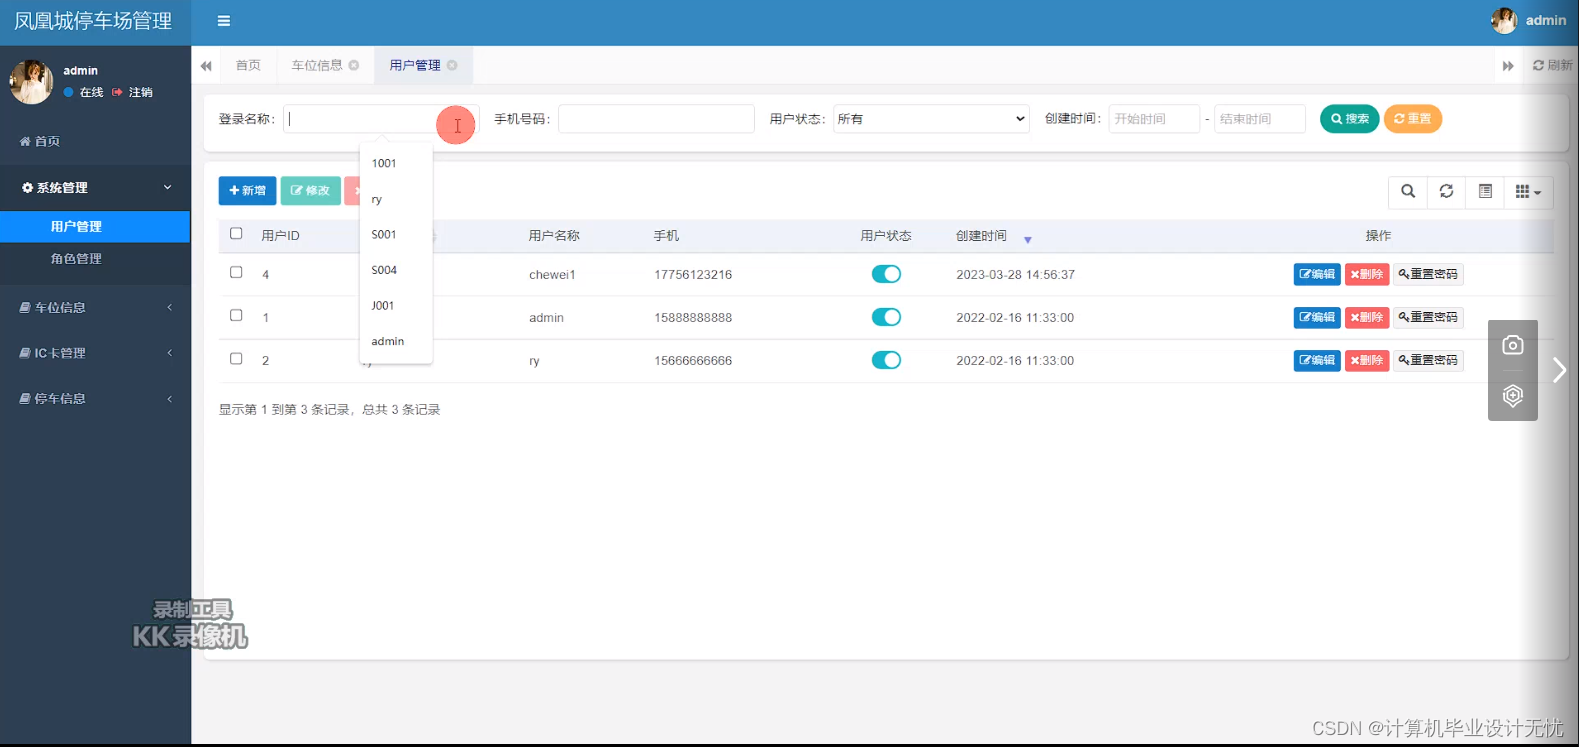Image resolution: width=1579 pixels, height=747 pixels.
Task: Focus the 手机号码 input field
Action: 656,119
